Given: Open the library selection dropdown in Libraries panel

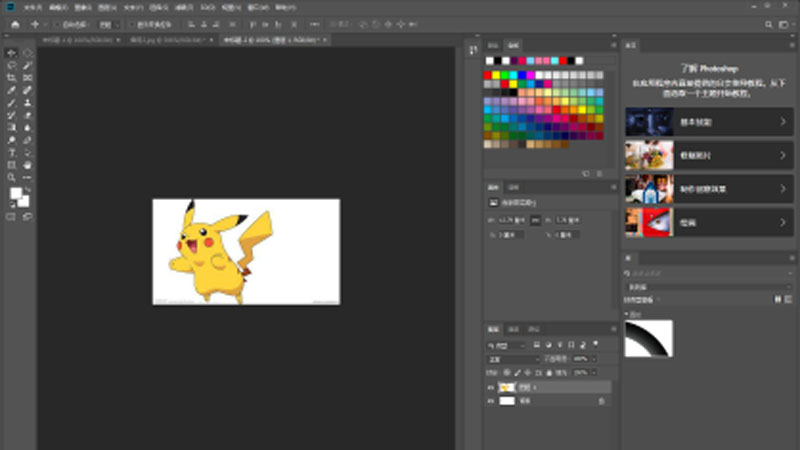Looking at the screenshot, I should (x=708, y=287).
